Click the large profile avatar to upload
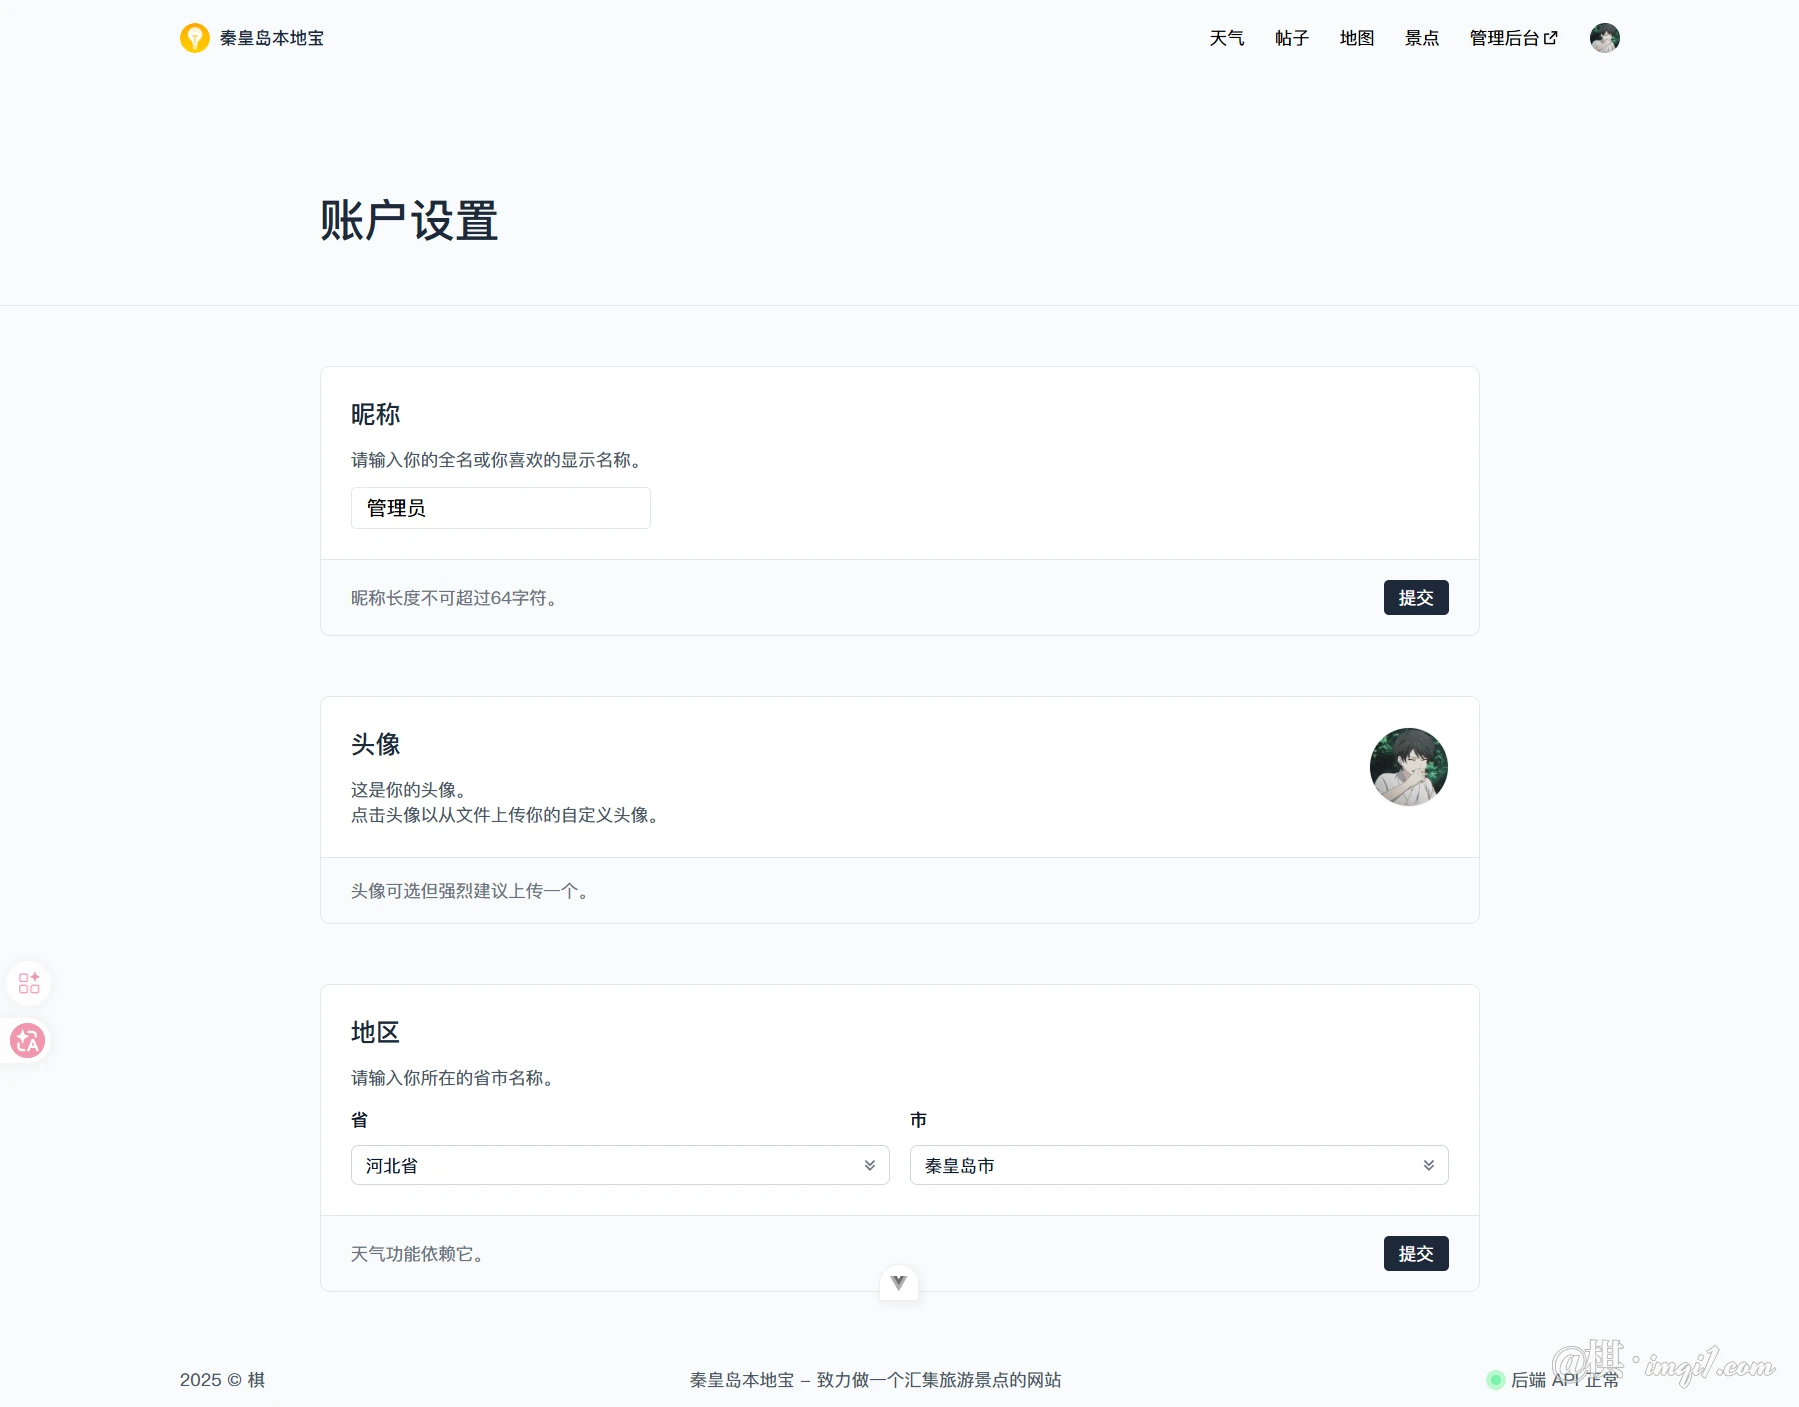This screenshot has width=1799, height=1407. coord(1408,767)
